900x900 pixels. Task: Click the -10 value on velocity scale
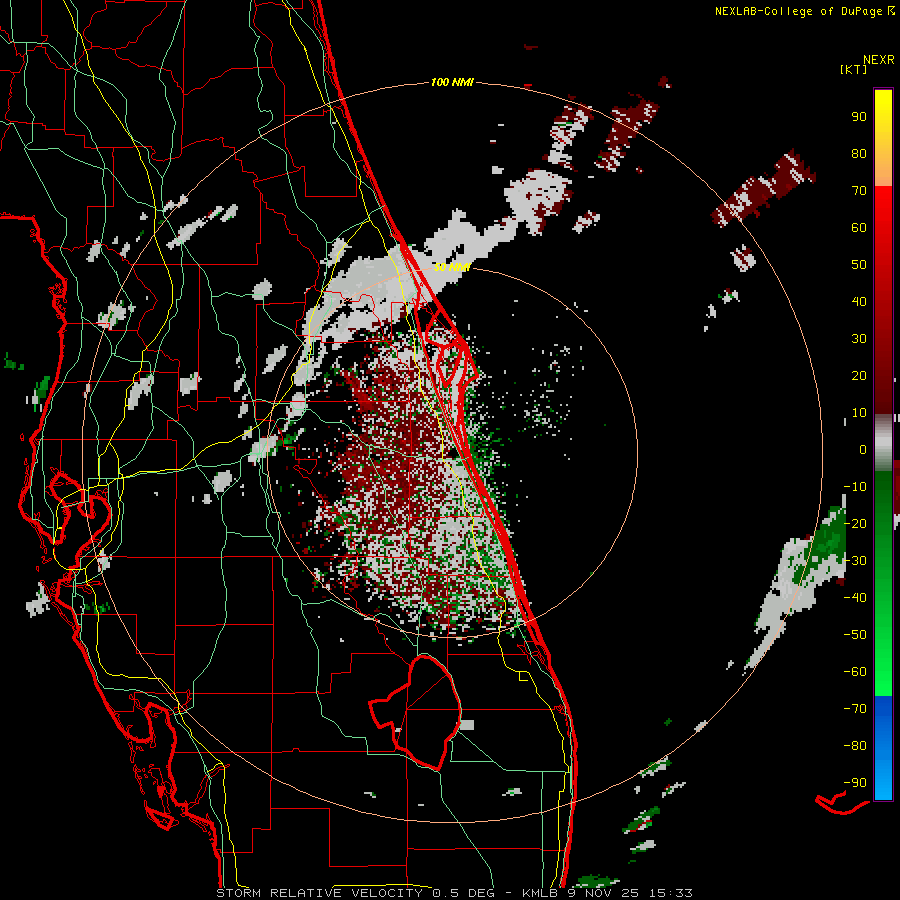point(855,487)
